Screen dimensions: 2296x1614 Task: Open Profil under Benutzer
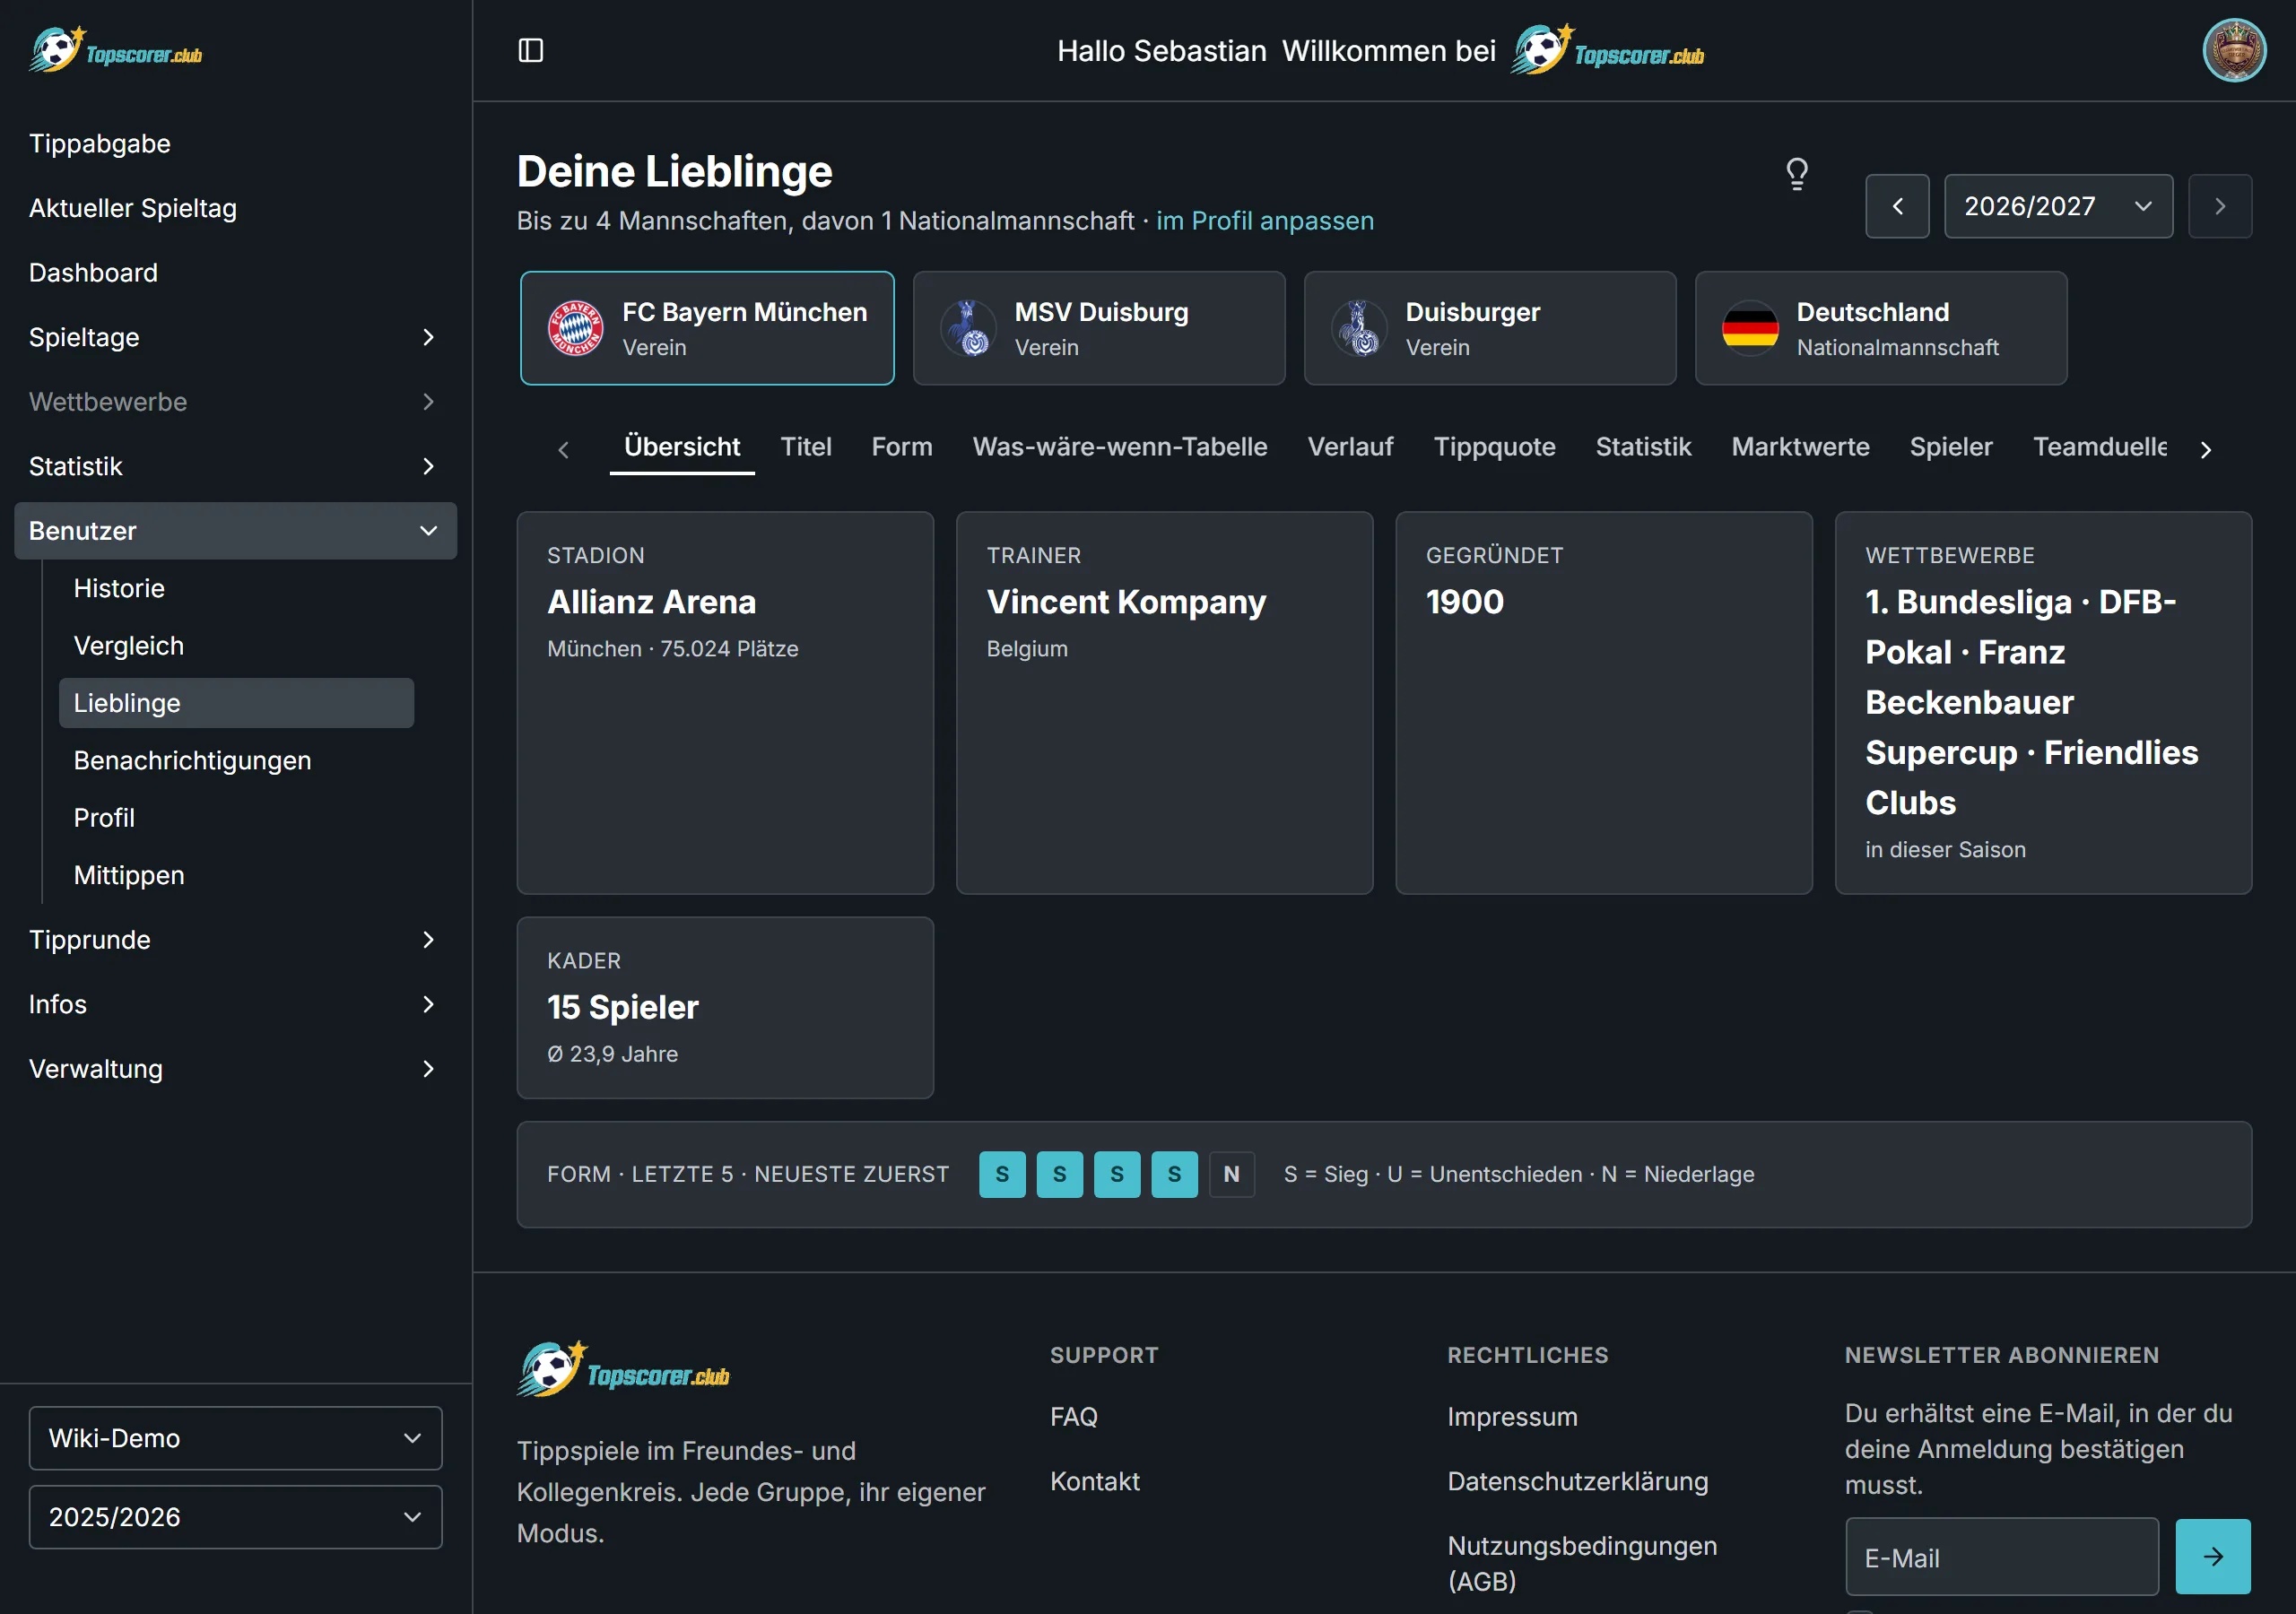click(236, 818)
